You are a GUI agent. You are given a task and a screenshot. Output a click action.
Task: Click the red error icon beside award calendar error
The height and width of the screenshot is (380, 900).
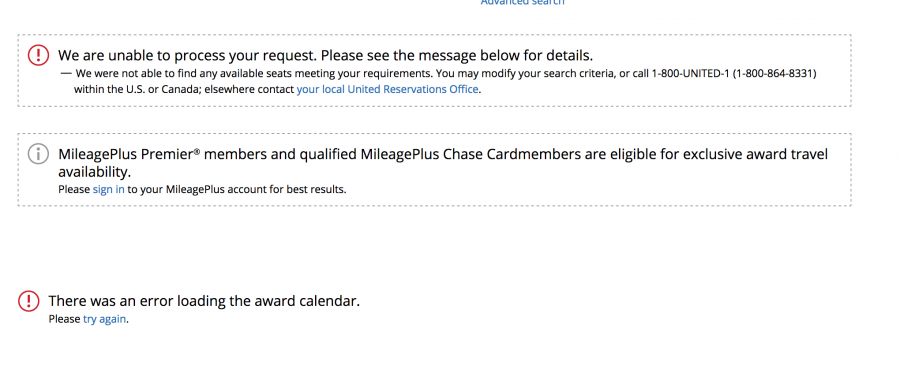click(29, 301)
